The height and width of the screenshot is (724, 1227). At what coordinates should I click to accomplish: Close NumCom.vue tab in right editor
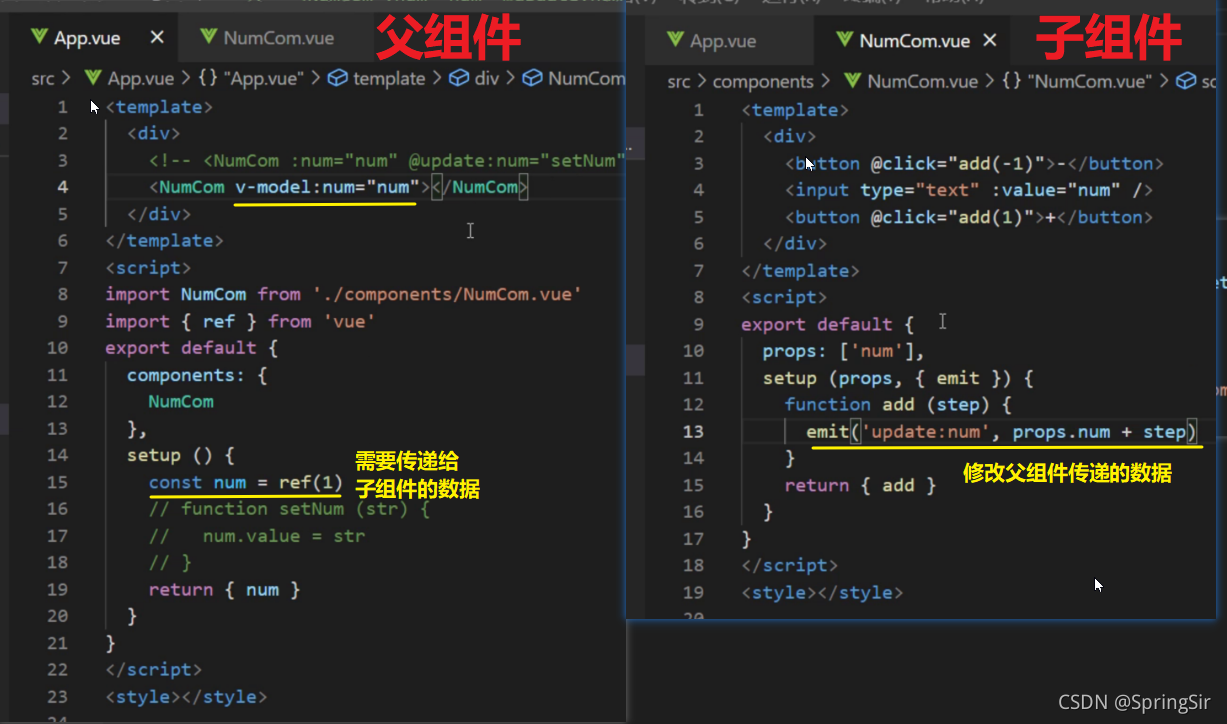990,41
